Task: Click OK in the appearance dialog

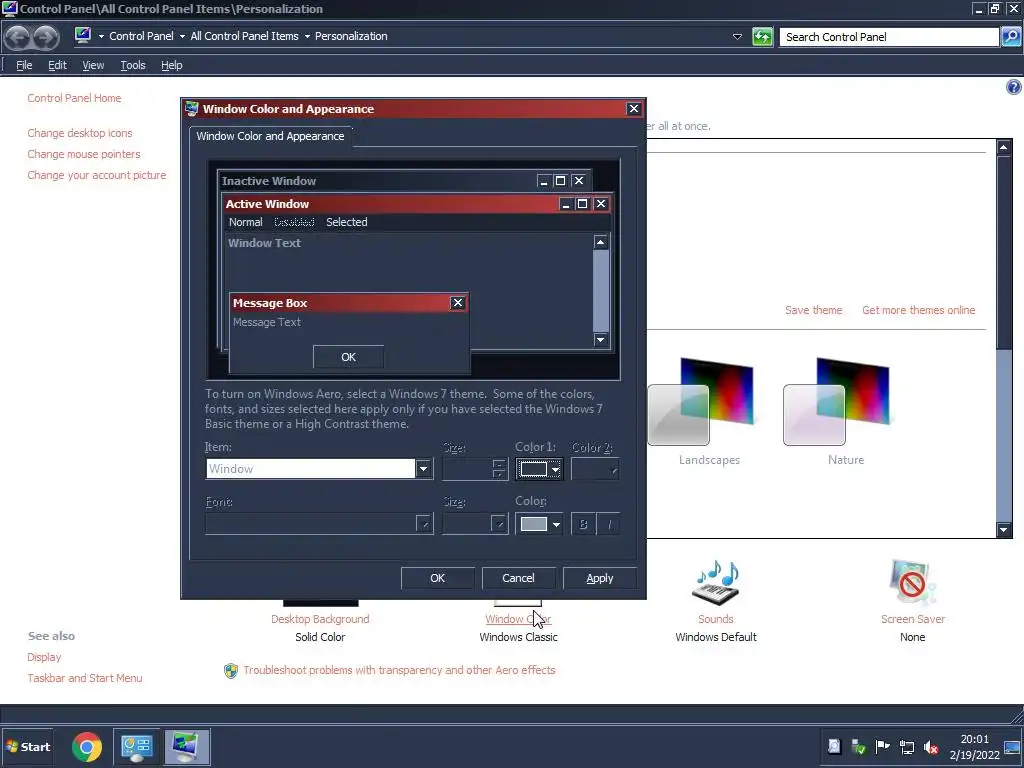Action: coord(438,578)
